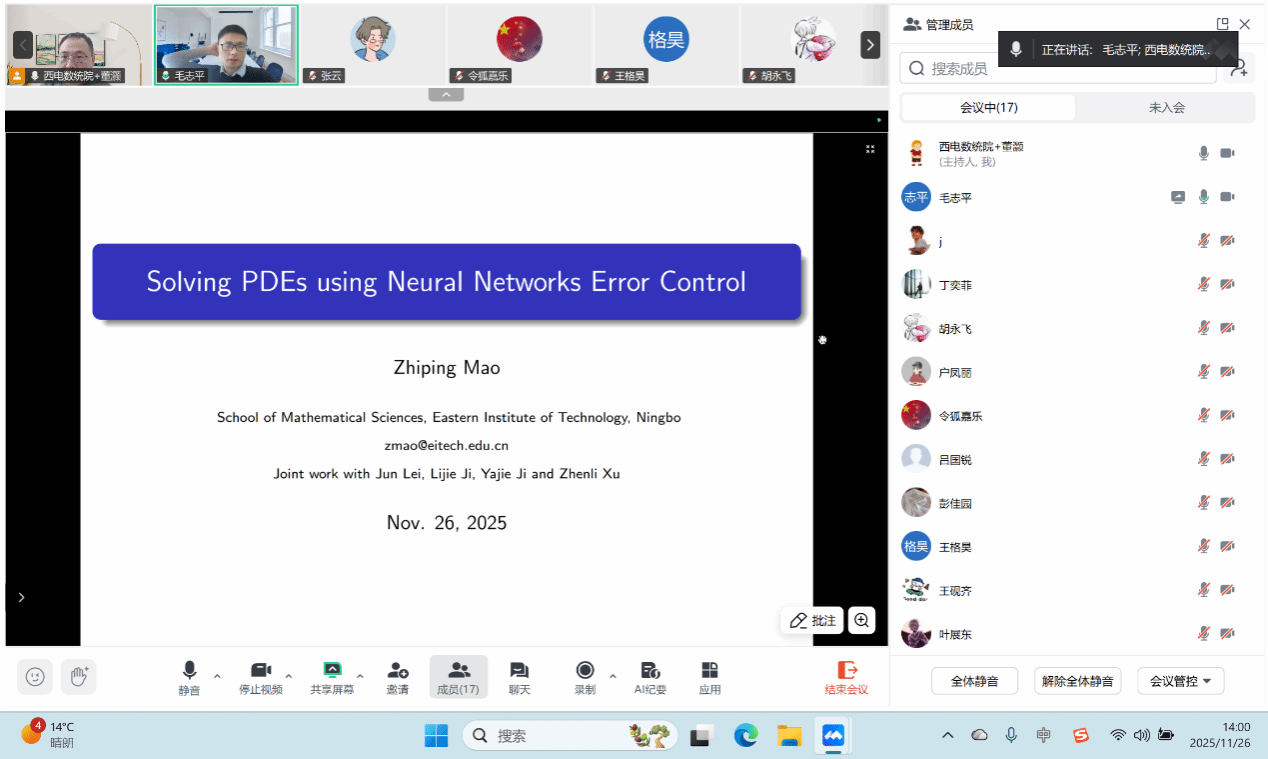The image size is (1268, 759).
Task: Click the 结束会议 end meeting button
Action: 846,676
